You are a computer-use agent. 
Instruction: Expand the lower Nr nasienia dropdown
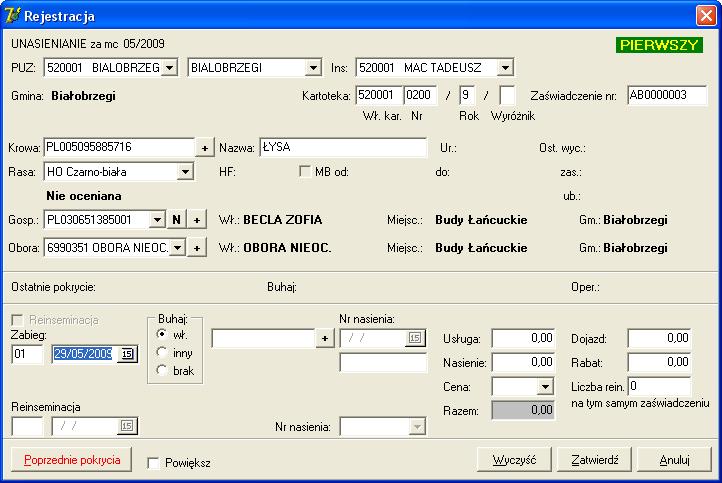point(417,427)
